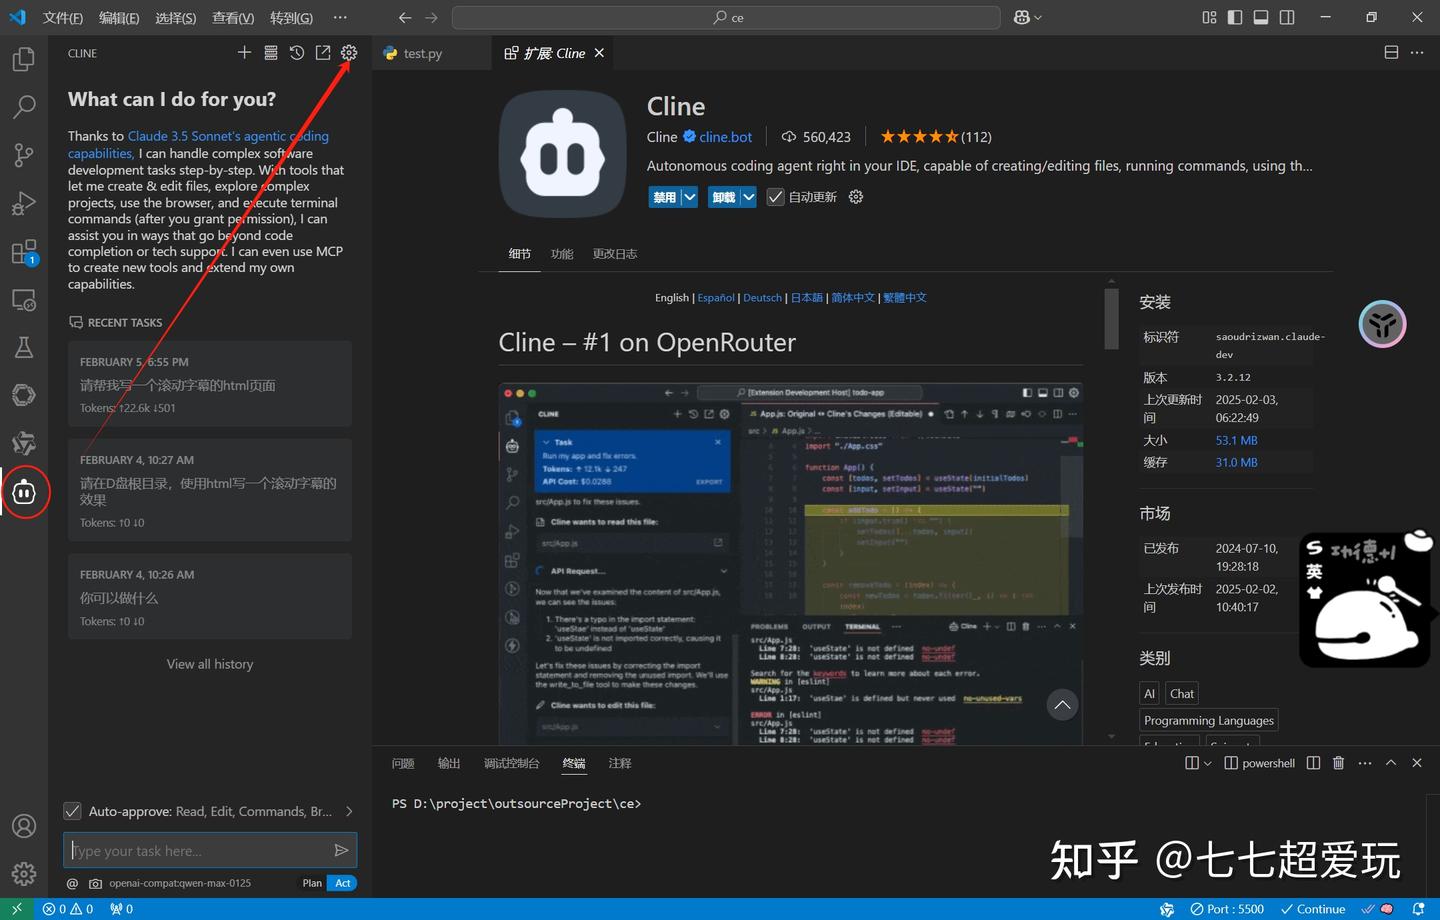Open the 禁用 dropdown arrow
Screen dimensions: 1440x920
[x=688, y=196]
